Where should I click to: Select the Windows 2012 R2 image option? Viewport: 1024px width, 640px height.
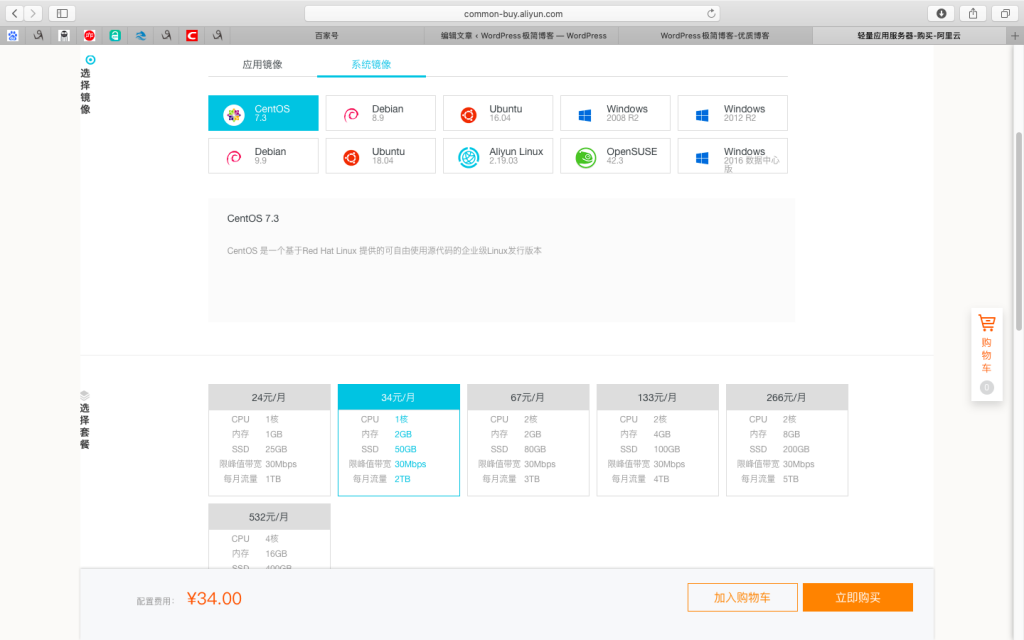click(733, 113)
